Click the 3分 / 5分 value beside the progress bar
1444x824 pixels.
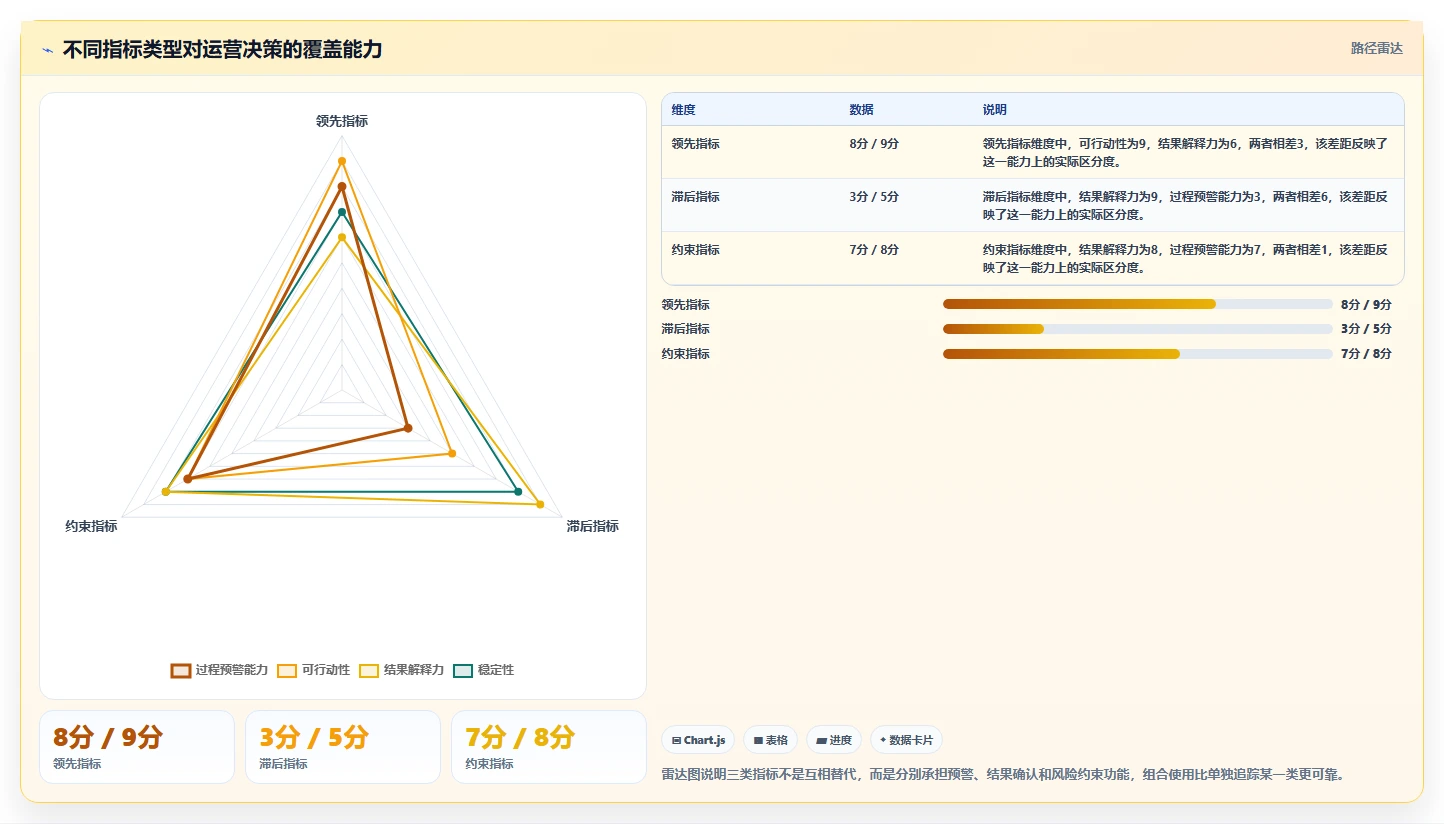(x=1366, y=329)
